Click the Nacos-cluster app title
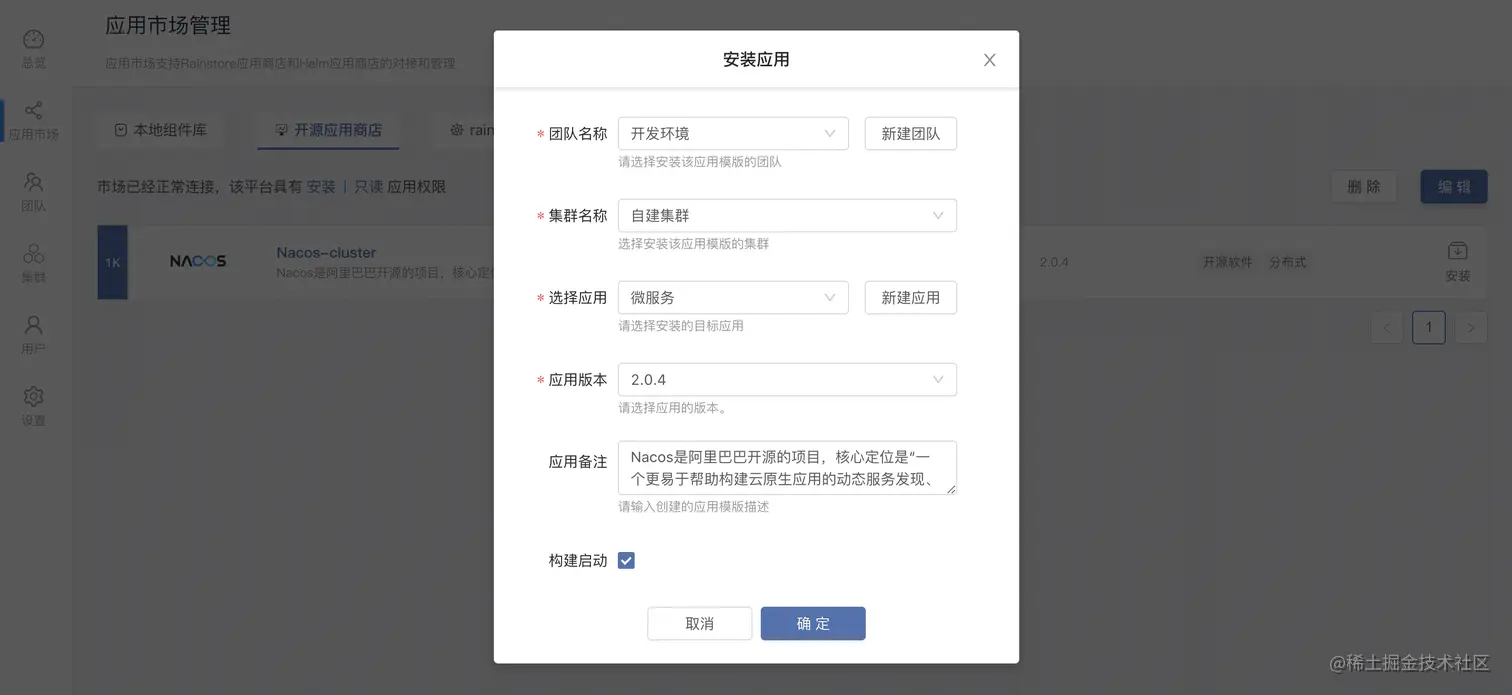The width and height of the screenshot is (1512, 695). [x=326, y=253]
